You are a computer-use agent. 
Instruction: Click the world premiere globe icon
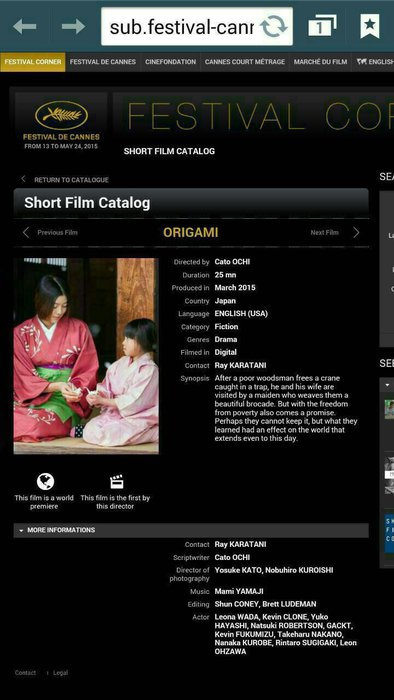pos(45,482)
